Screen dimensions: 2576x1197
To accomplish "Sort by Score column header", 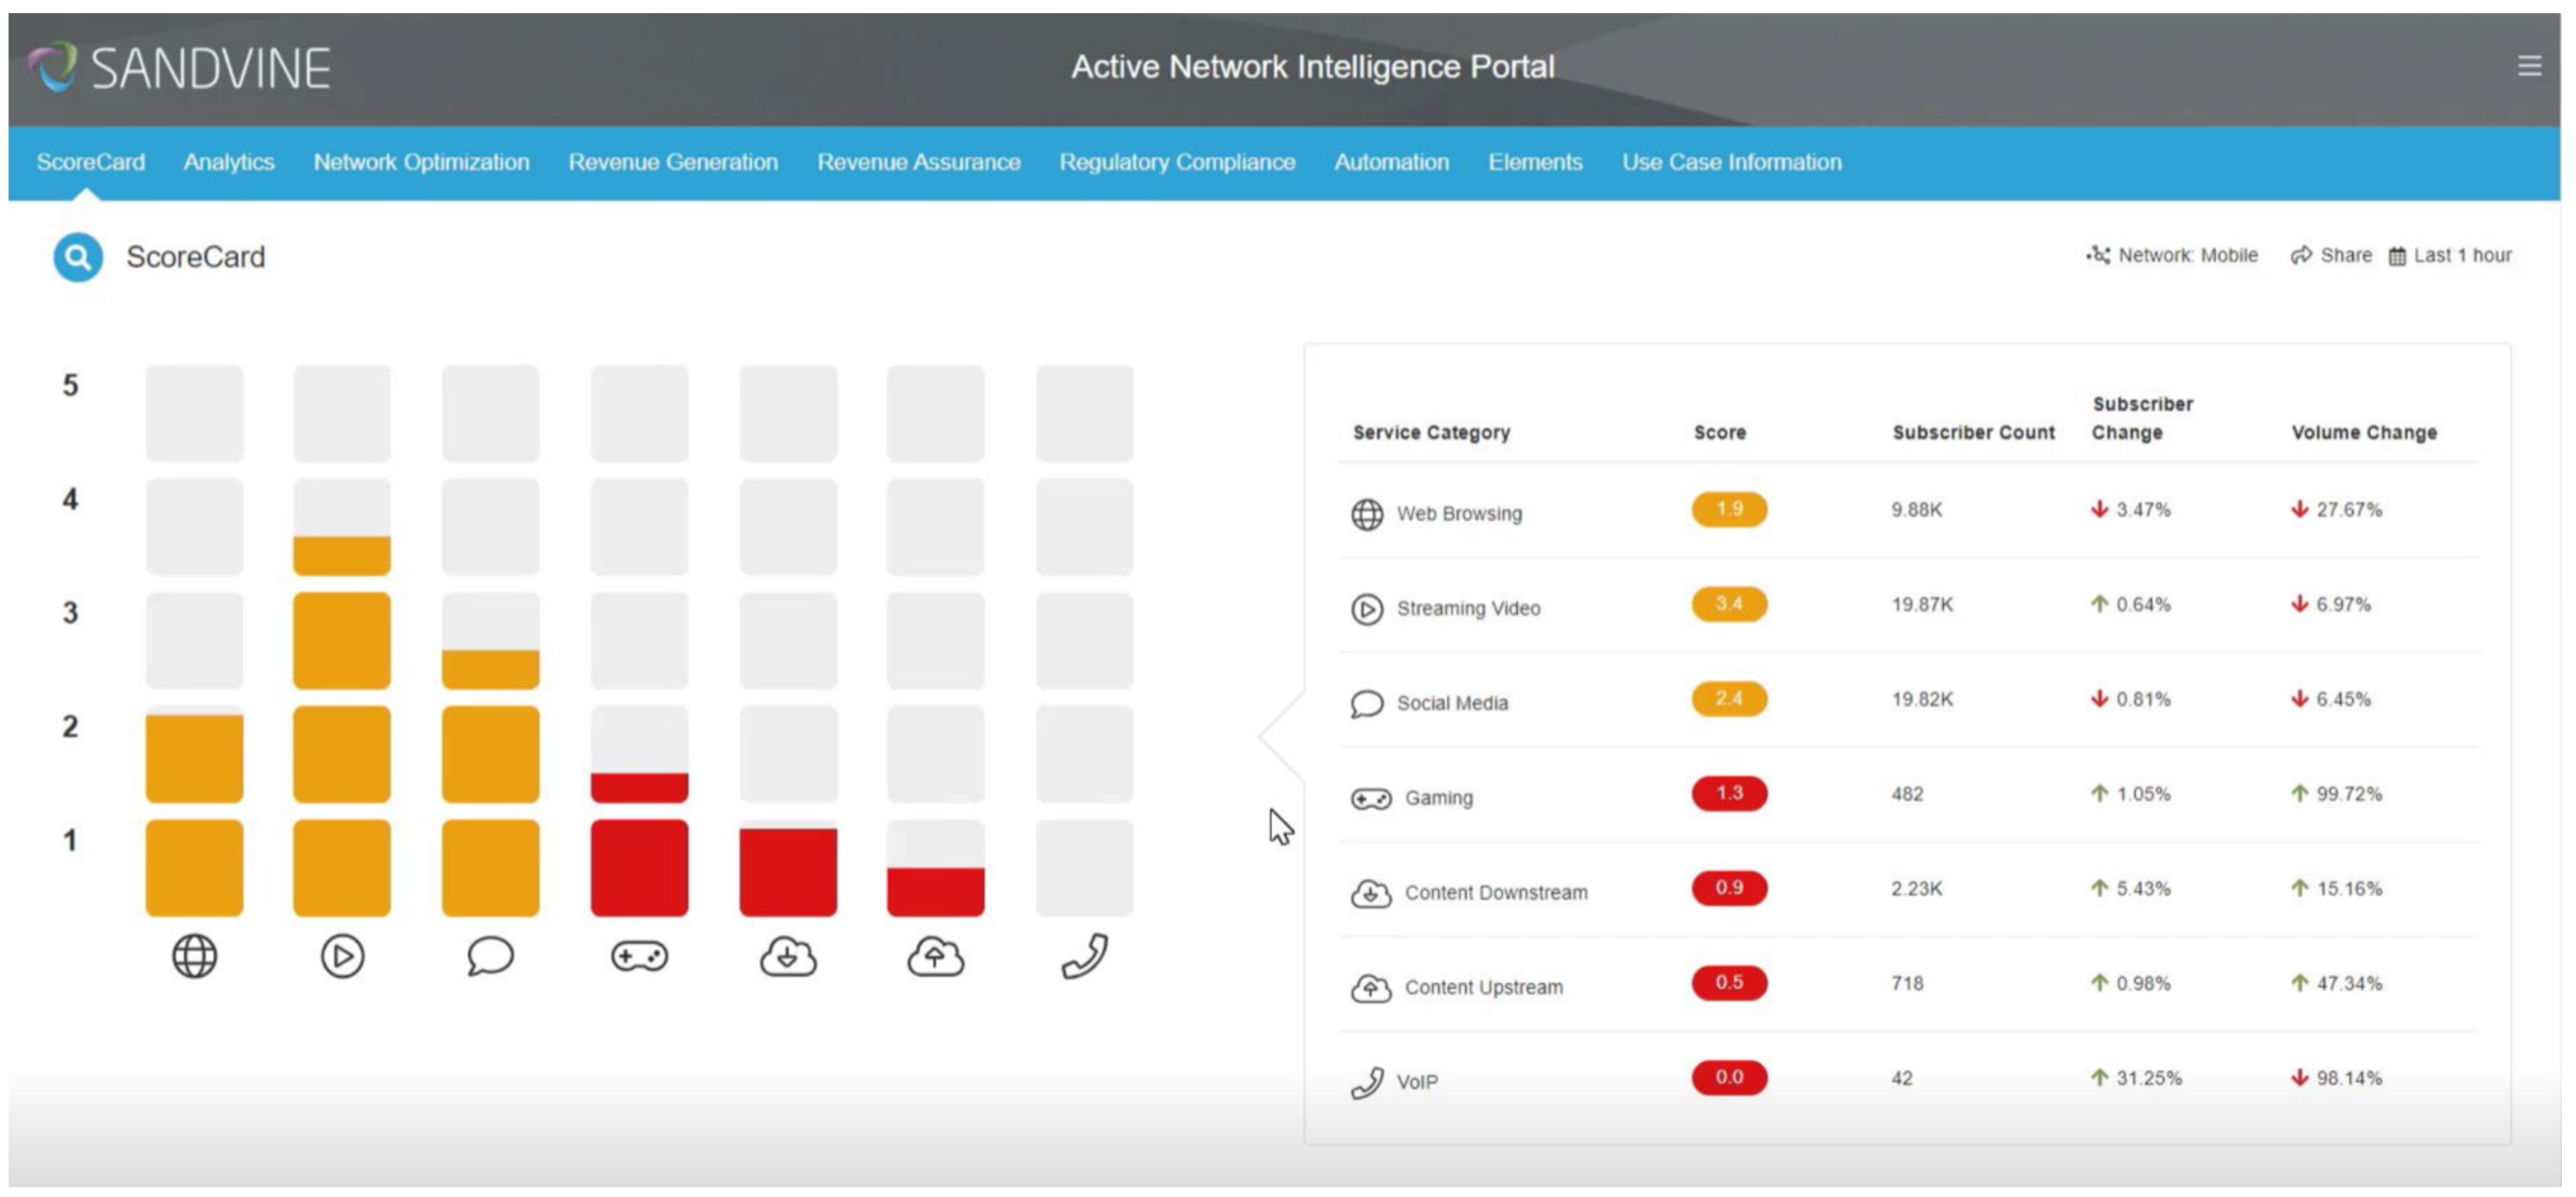I will (x=1720, y=433).
